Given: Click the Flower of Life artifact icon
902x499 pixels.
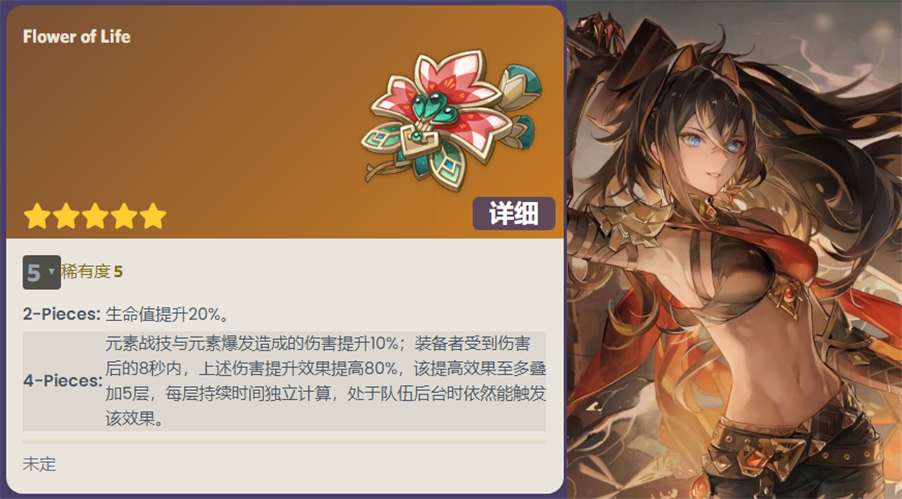Looking at the screenshot, I should (452, 121).
